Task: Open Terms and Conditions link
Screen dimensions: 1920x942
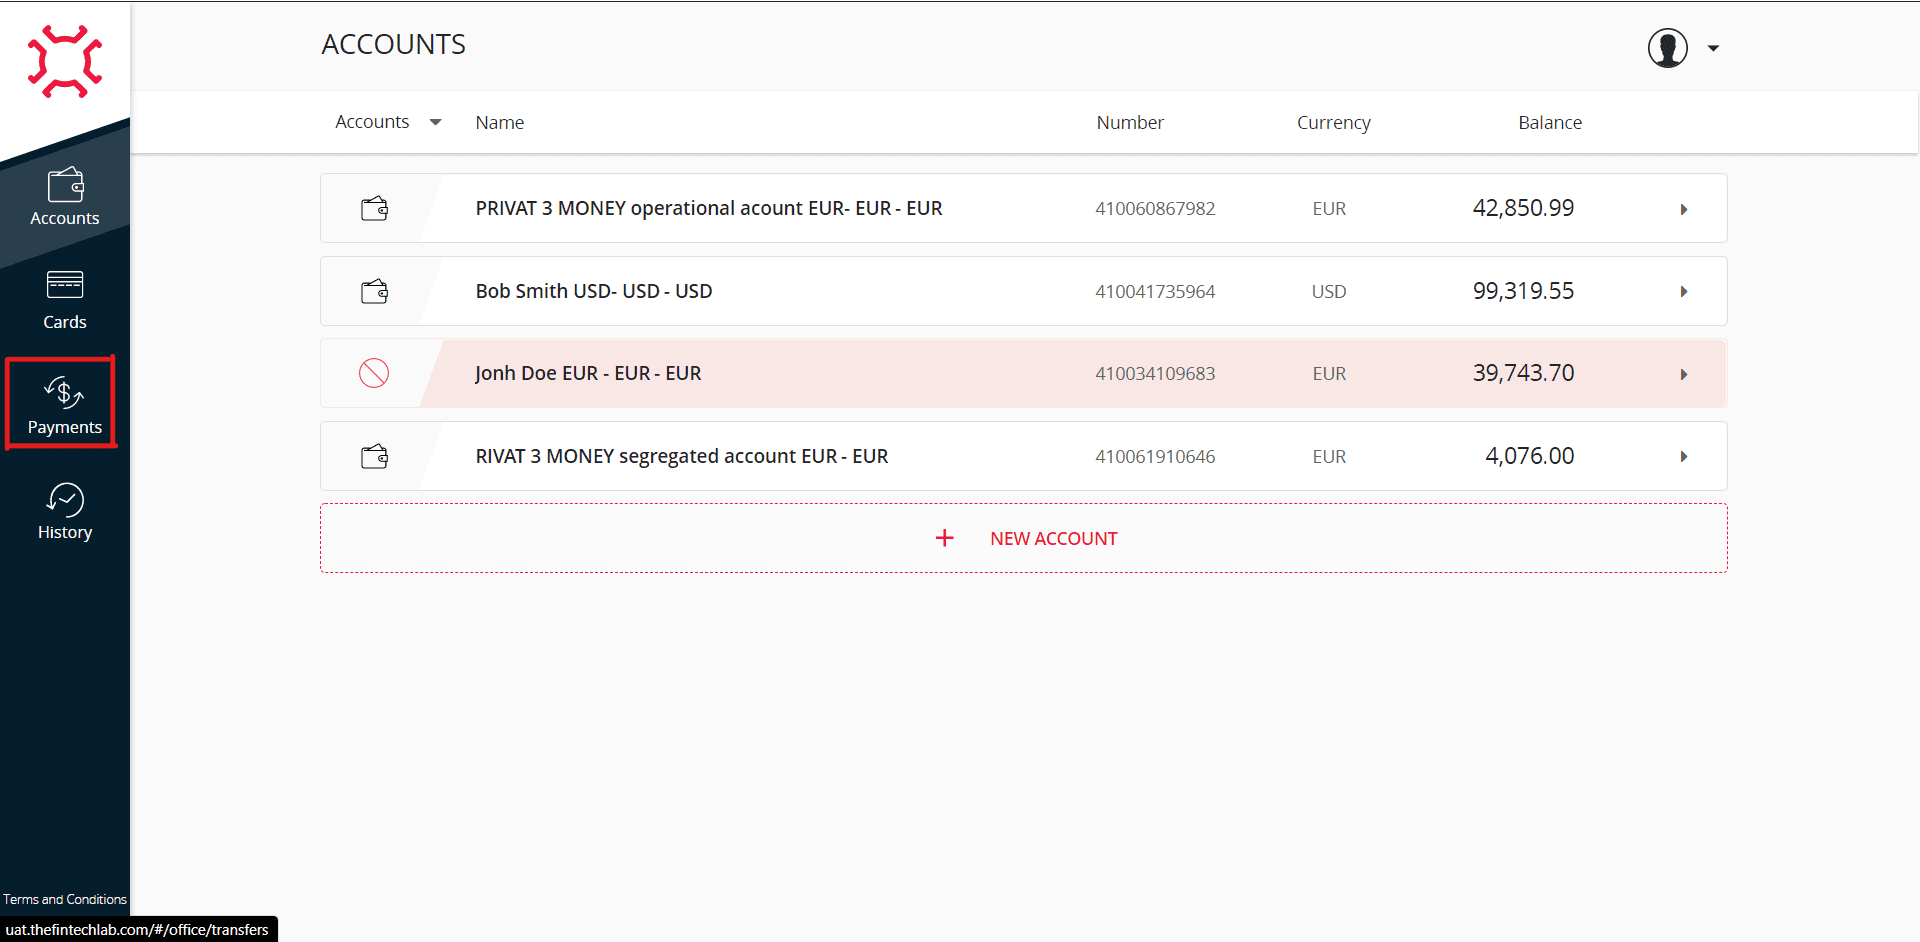Action: click(x=65, y=899)
